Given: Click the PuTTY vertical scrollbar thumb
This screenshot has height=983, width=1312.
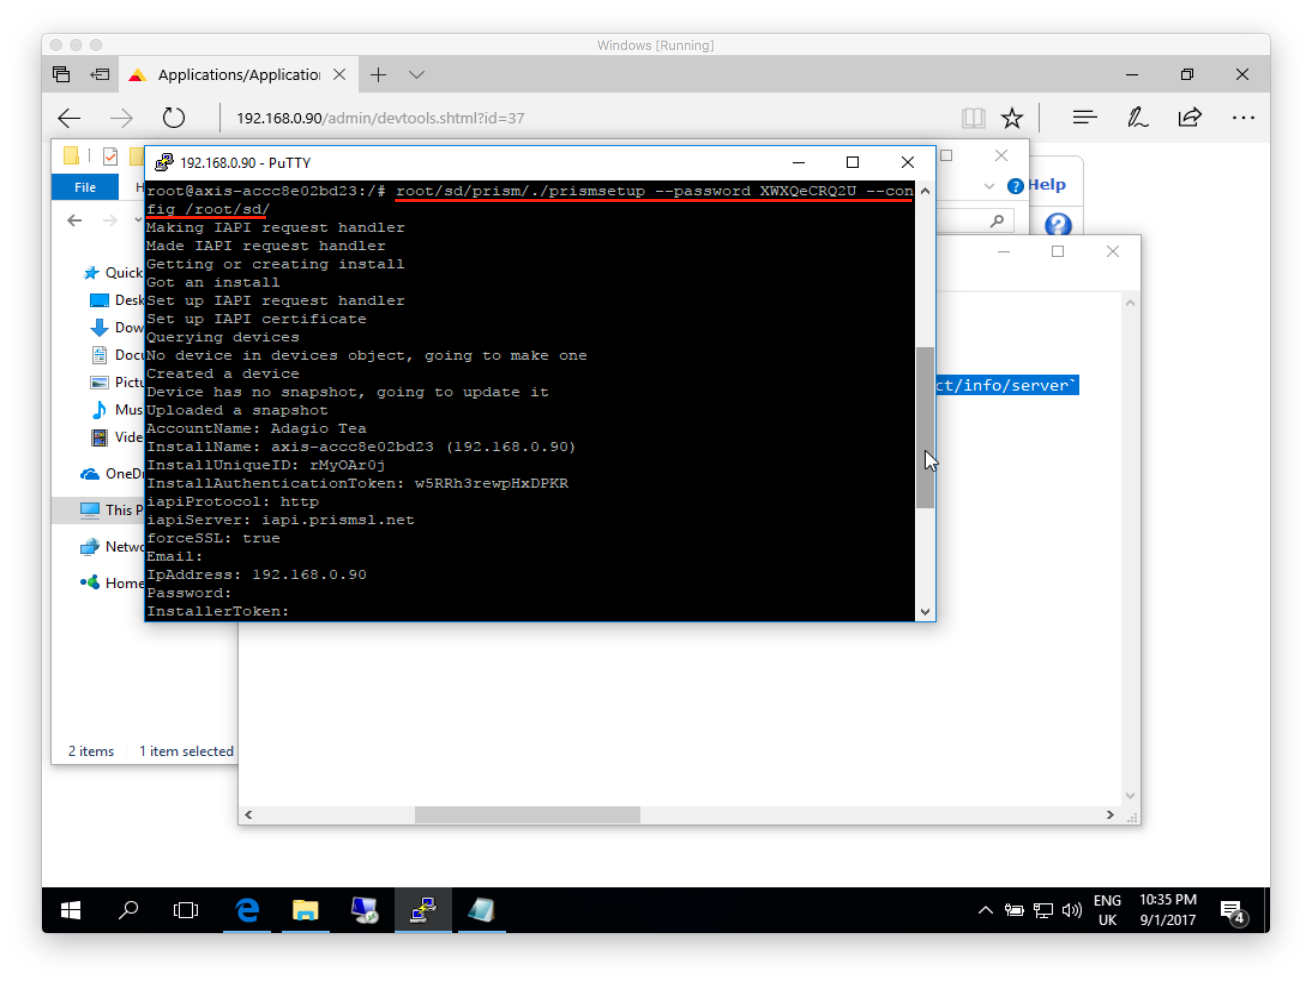Looking at the screenshot, I should (x=925, y=427).
